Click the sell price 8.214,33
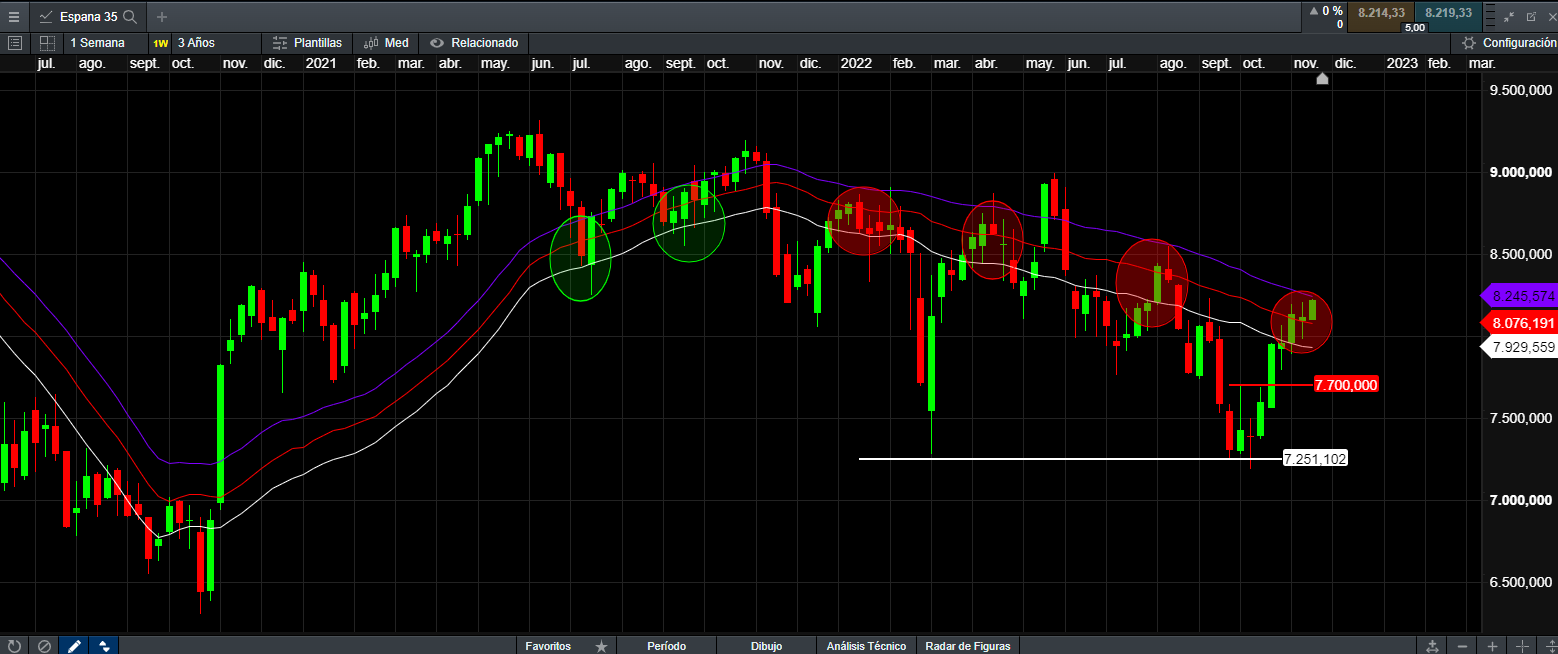 coord(1380,12)
